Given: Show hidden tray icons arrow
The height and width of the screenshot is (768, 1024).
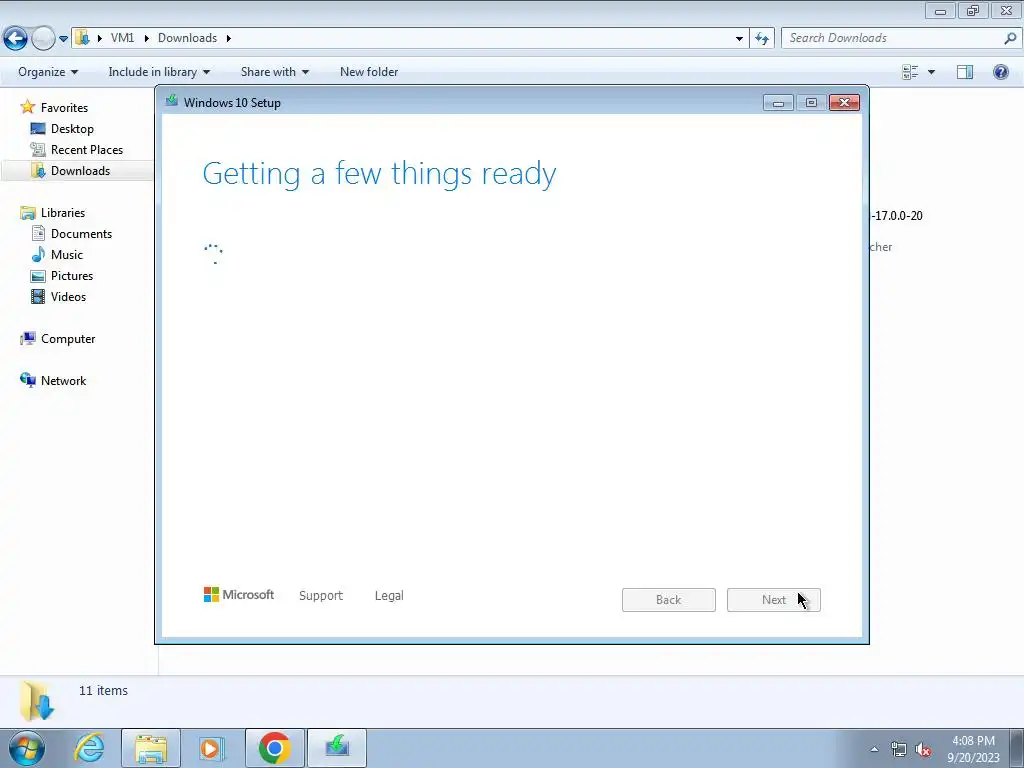Looking at the screenshot, I should coord(874,749).
